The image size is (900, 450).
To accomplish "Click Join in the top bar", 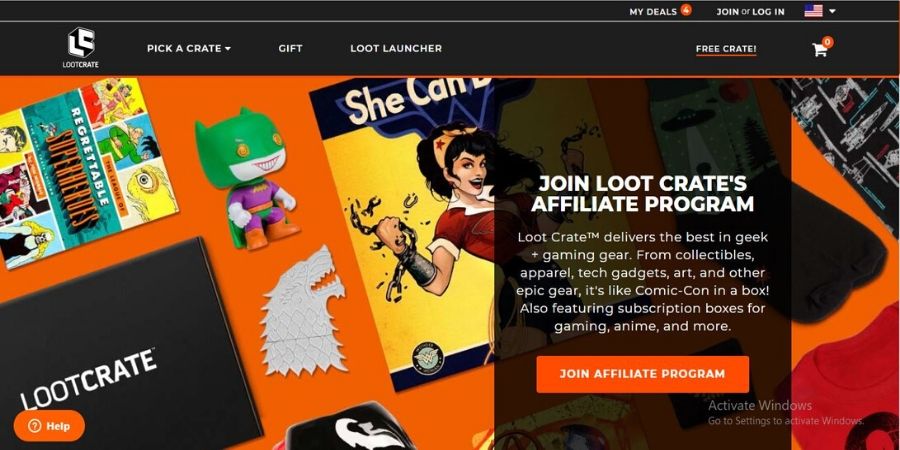I will pos(727,11).
